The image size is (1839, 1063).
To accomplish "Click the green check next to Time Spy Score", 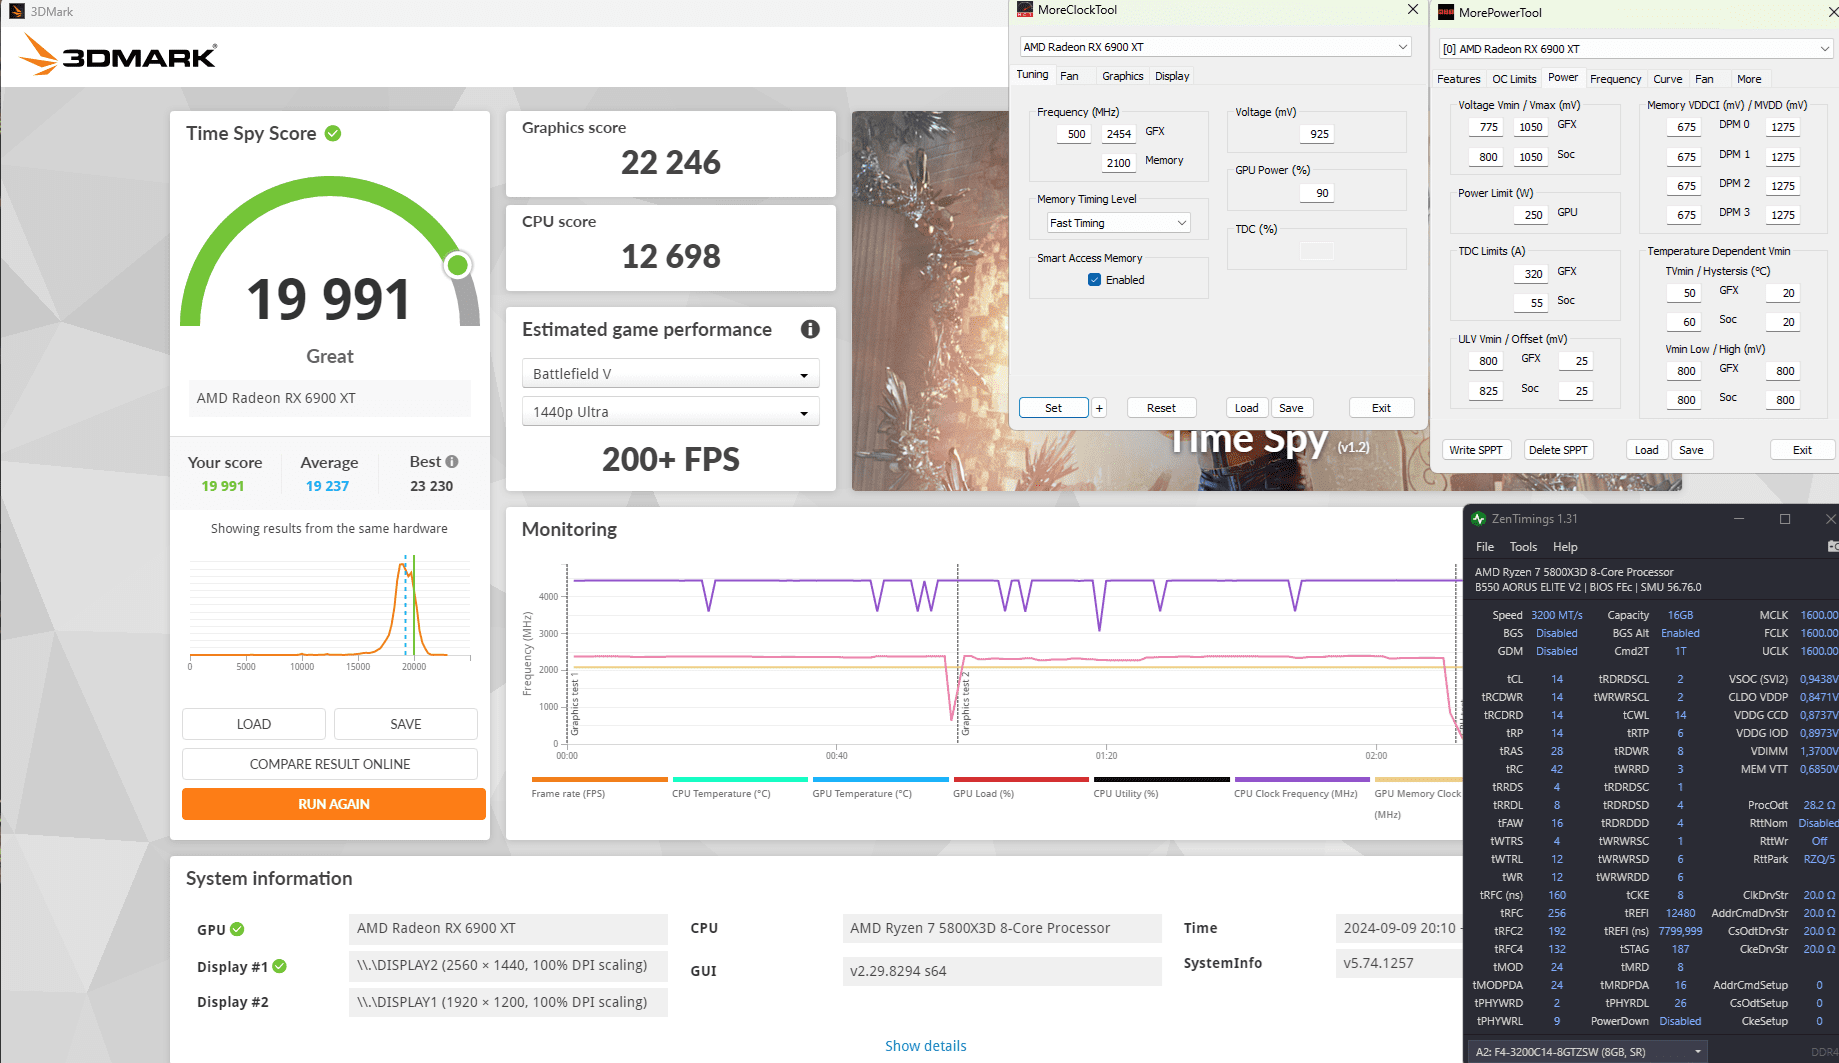I will (x=333, y=133).
